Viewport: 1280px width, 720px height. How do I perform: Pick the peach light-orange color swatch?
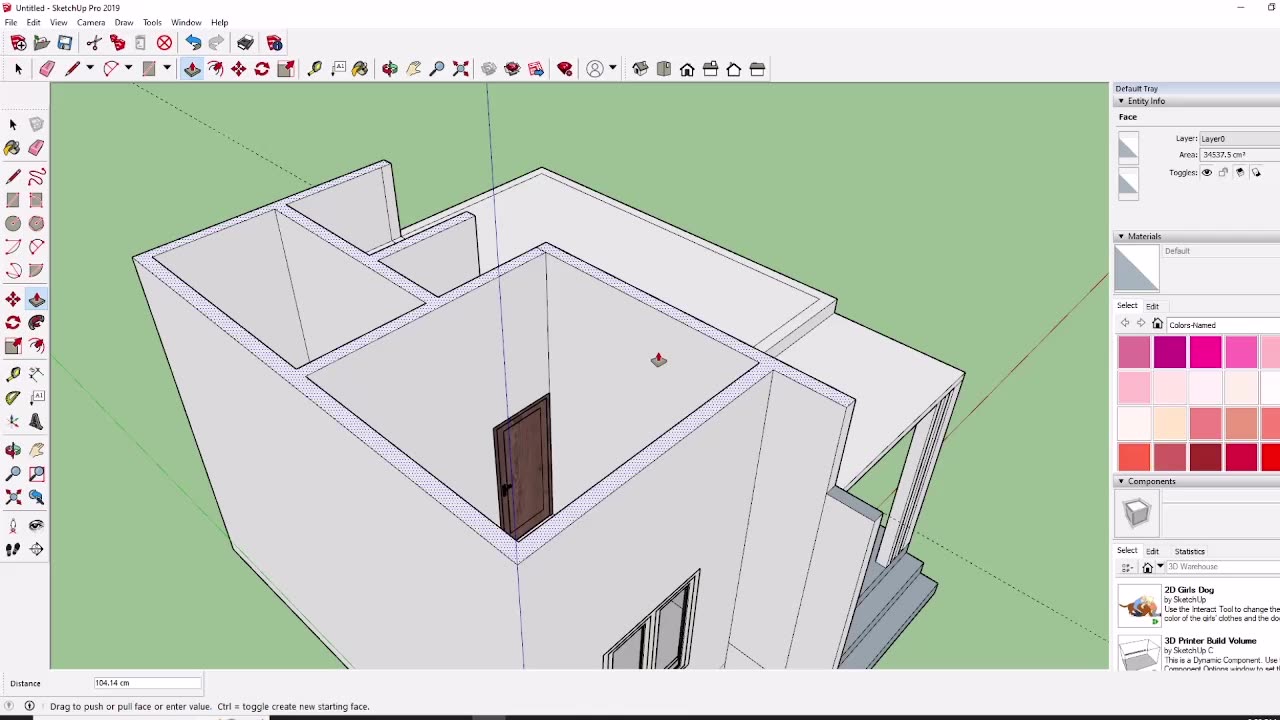click(x=1170, y=422)
